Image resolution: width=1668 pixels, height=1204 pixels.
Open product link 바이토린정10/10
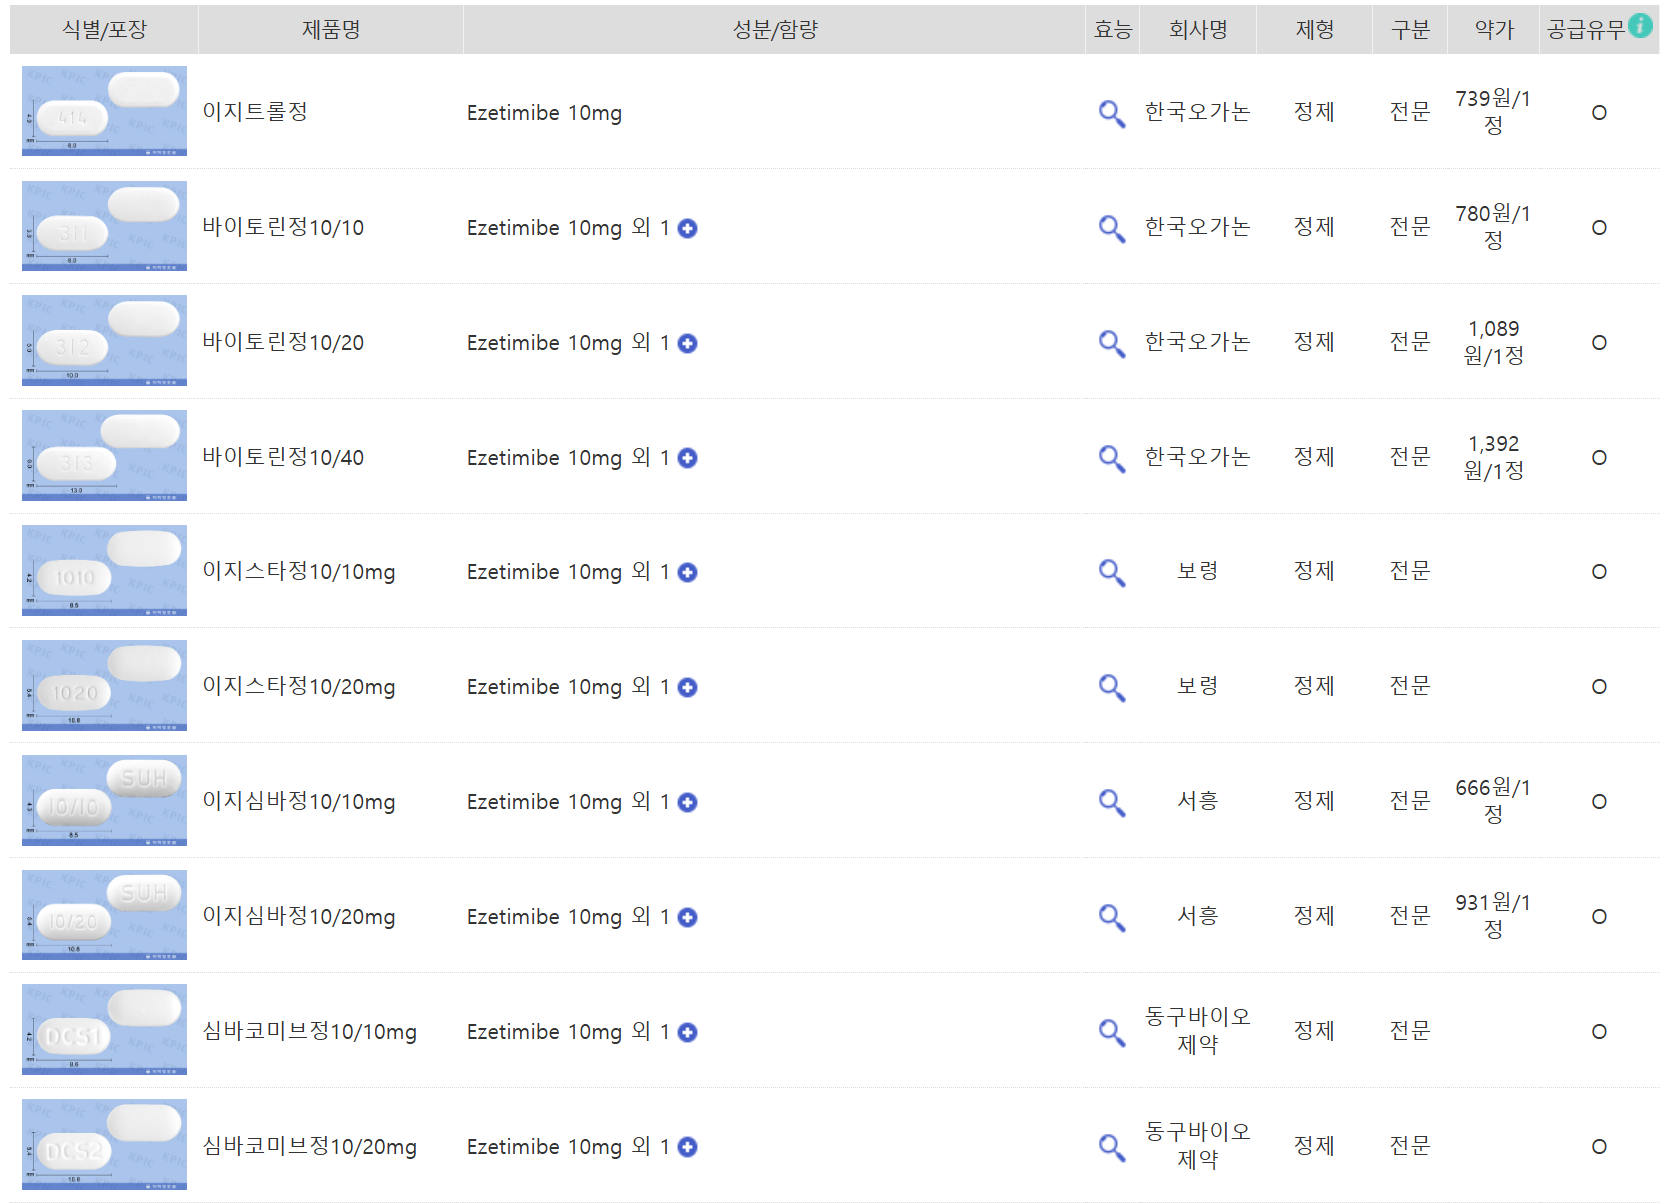(x=283, y=227)
